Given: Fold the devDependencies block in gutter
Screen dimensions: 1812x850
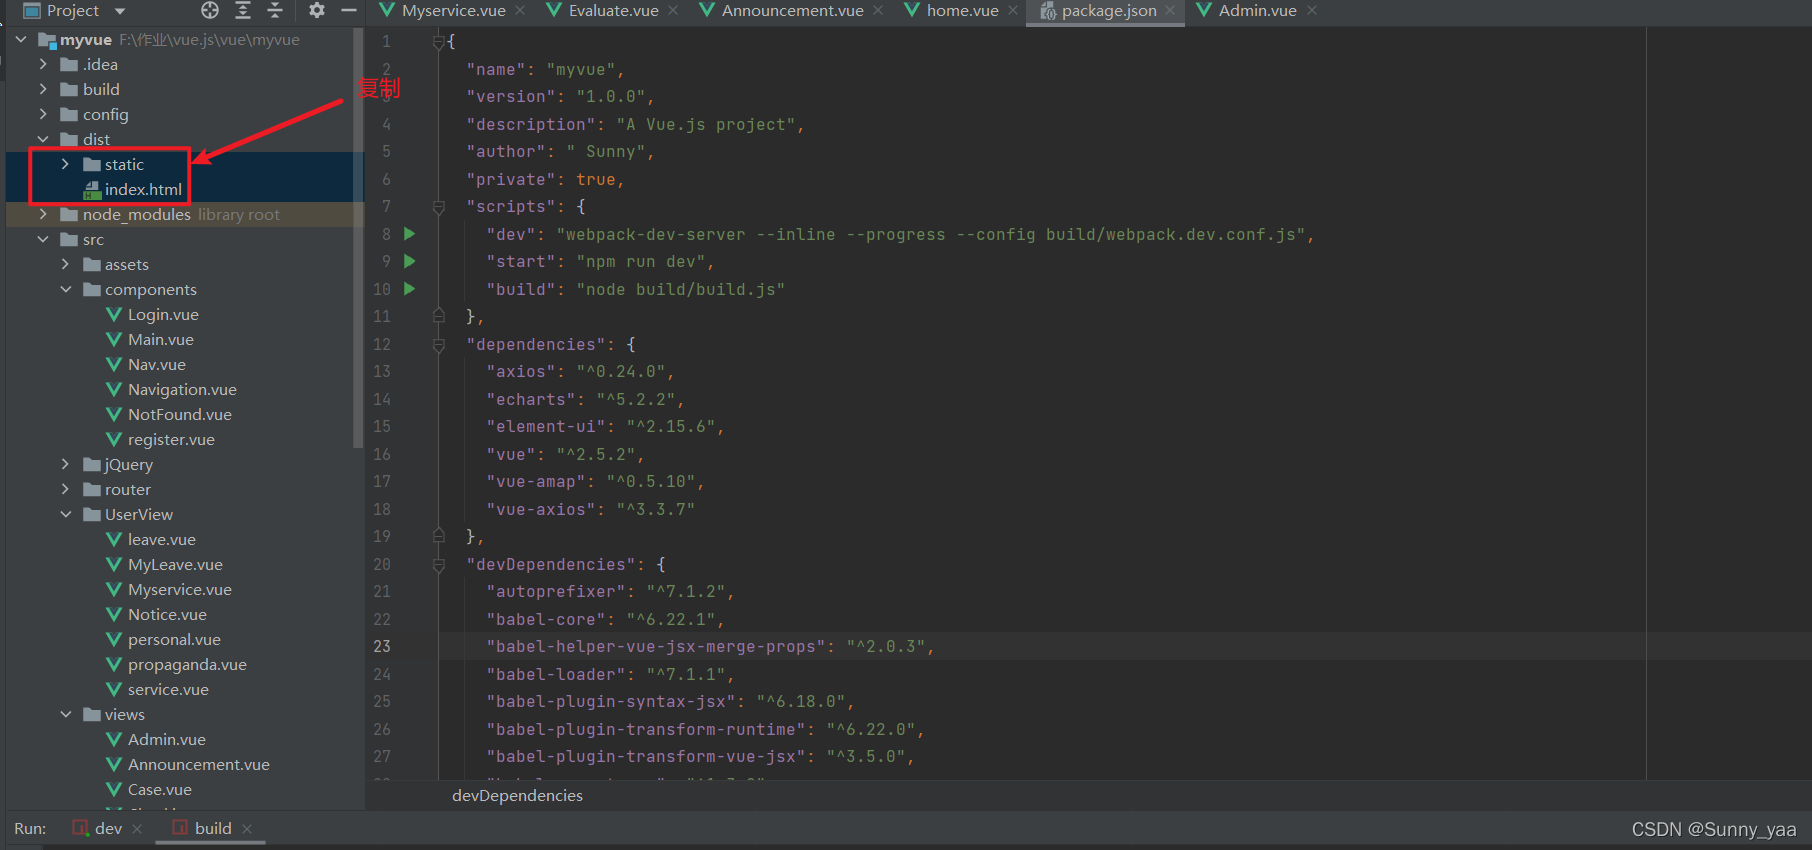Looking at the screenshot, I should click(438, 564).
